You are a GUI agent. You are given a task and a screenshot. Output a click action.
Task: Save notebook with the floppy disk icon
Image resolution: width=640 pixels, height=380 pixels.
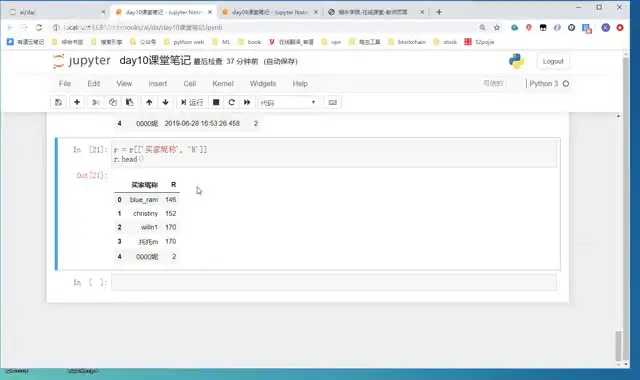[x=58, y=102]
